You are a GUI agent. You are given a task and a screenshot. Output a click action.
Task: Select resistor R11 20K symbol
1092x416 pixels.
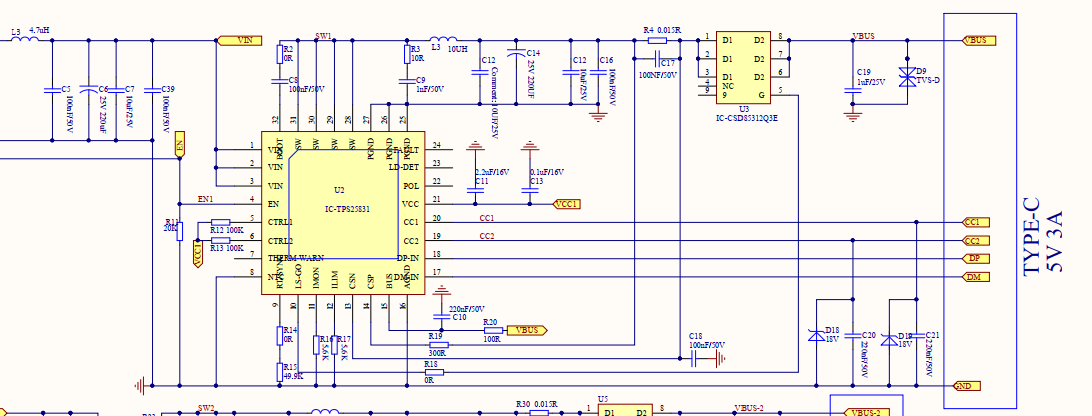coord(180,231)
